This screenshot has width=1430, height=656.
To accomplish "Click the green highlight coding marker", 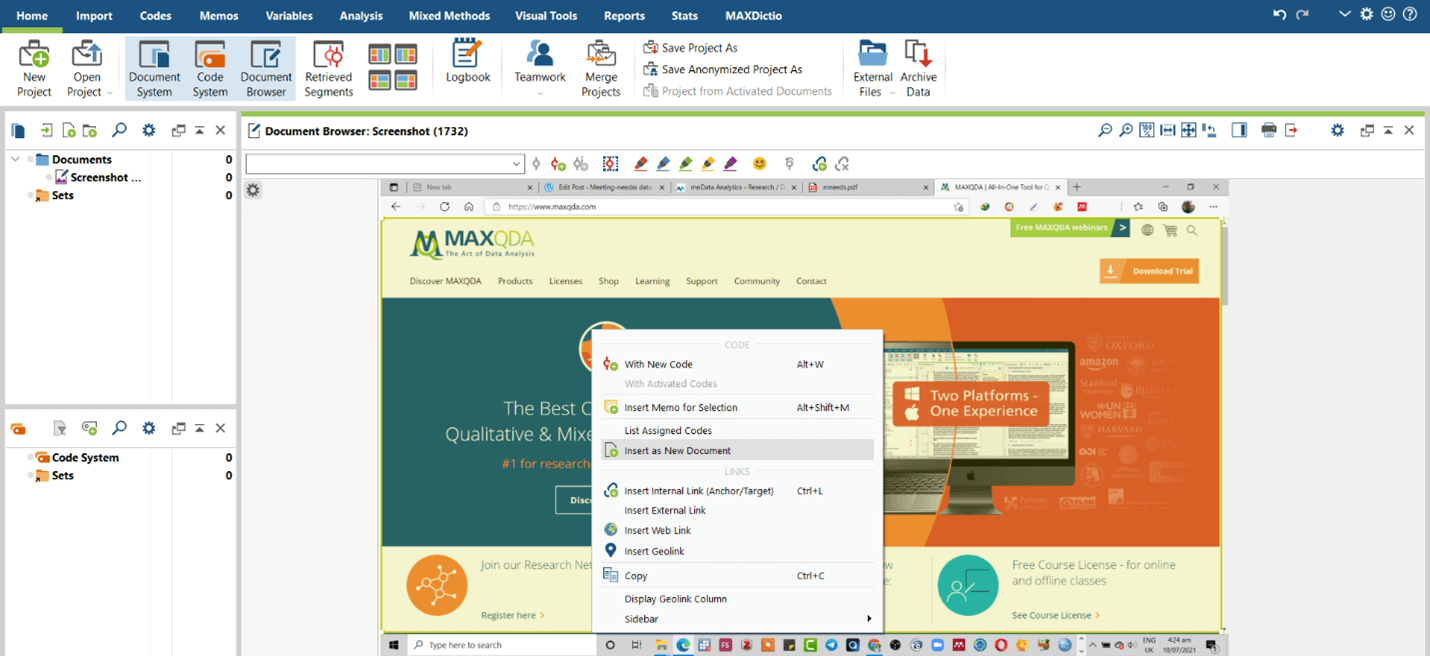I will [685, 164].
